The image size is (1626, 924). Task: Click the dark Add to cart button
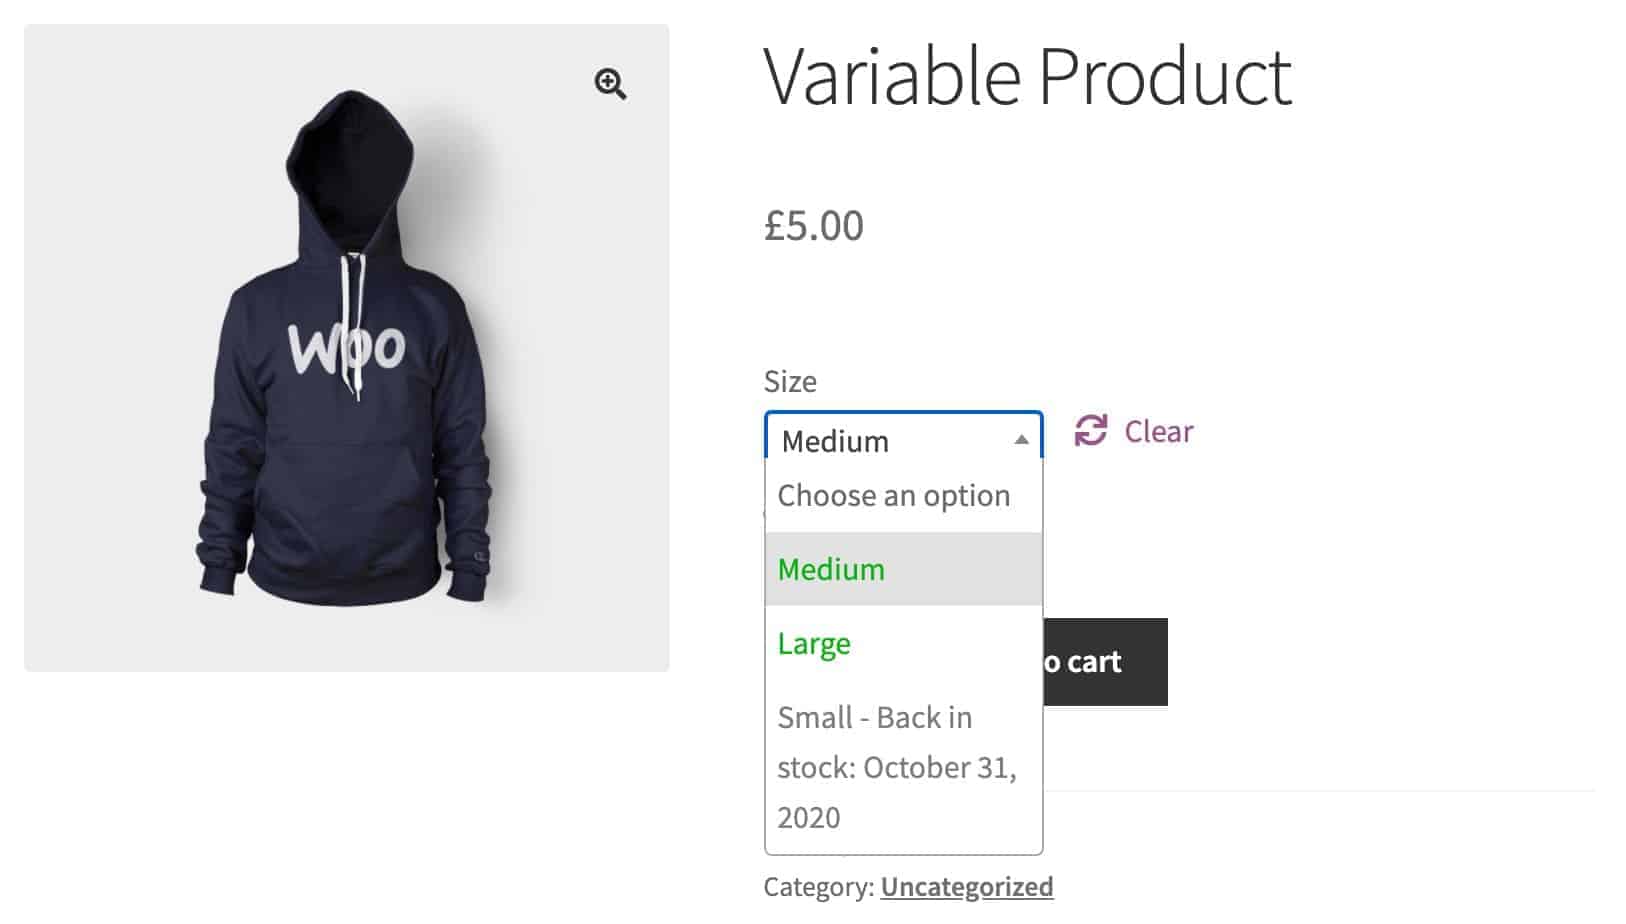pos(1105,662)
